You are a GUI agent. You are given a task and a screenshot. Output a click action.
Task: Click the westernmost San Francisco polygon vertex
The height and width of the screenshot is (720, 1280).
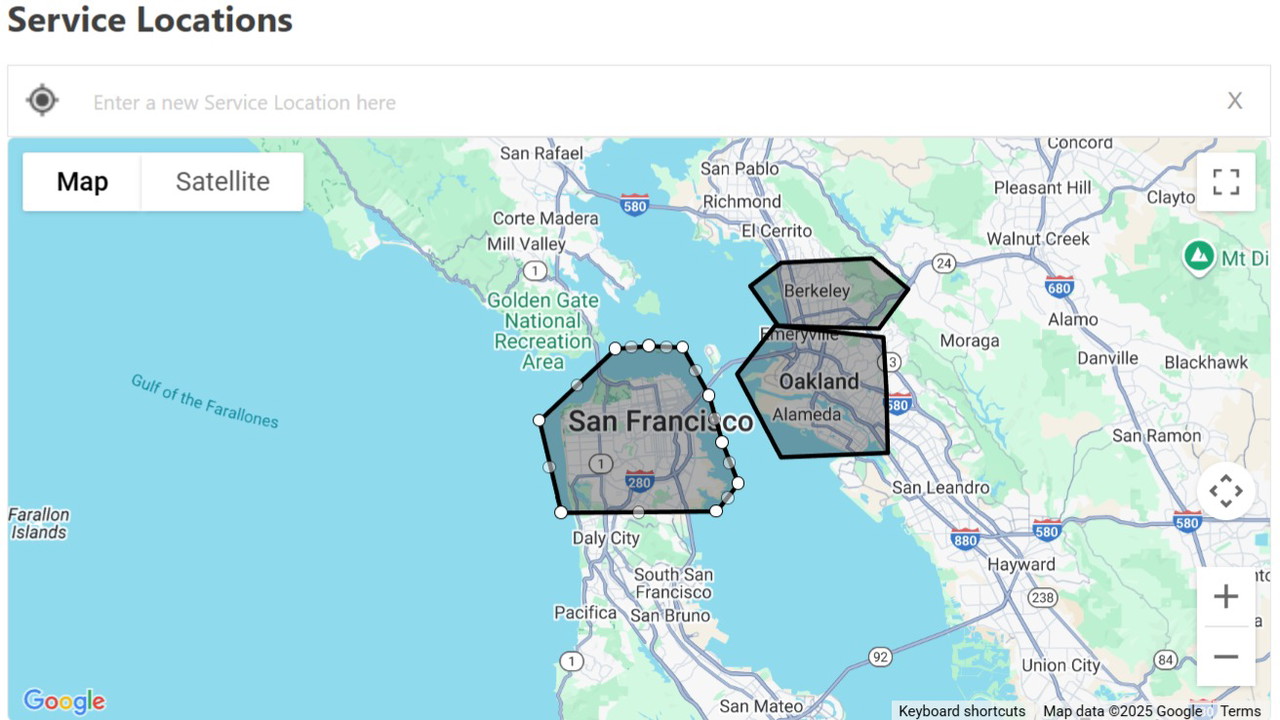540,420
